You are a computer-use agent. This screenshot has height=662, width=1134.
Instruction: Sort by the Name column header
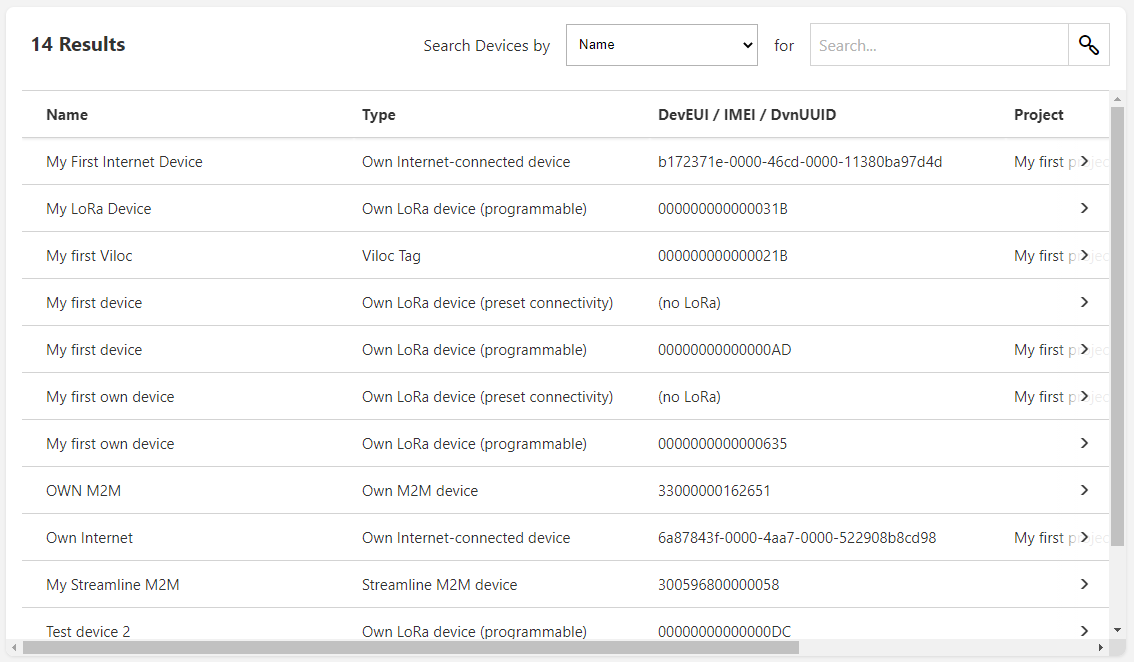click(x=67, y=114)
